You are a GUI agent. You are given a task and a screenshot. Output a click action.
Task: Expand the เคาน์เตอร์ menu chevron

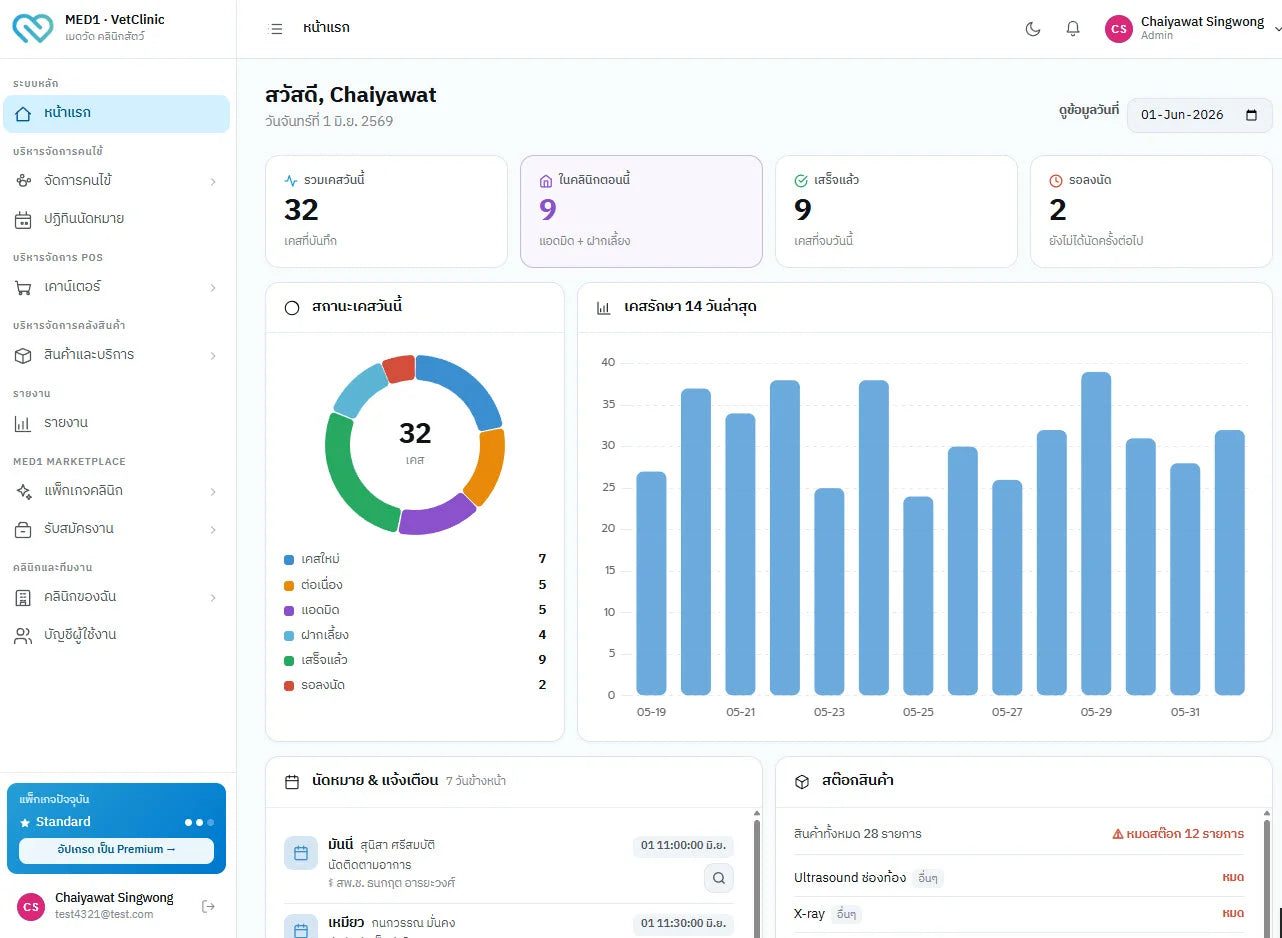(213, 287)
